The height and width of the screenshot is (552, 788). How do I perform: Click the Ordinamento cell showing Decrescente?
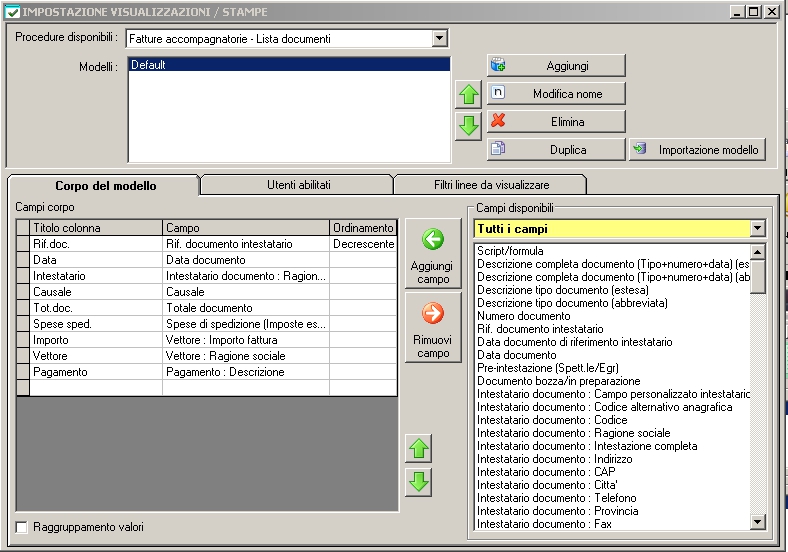(363, 244)
